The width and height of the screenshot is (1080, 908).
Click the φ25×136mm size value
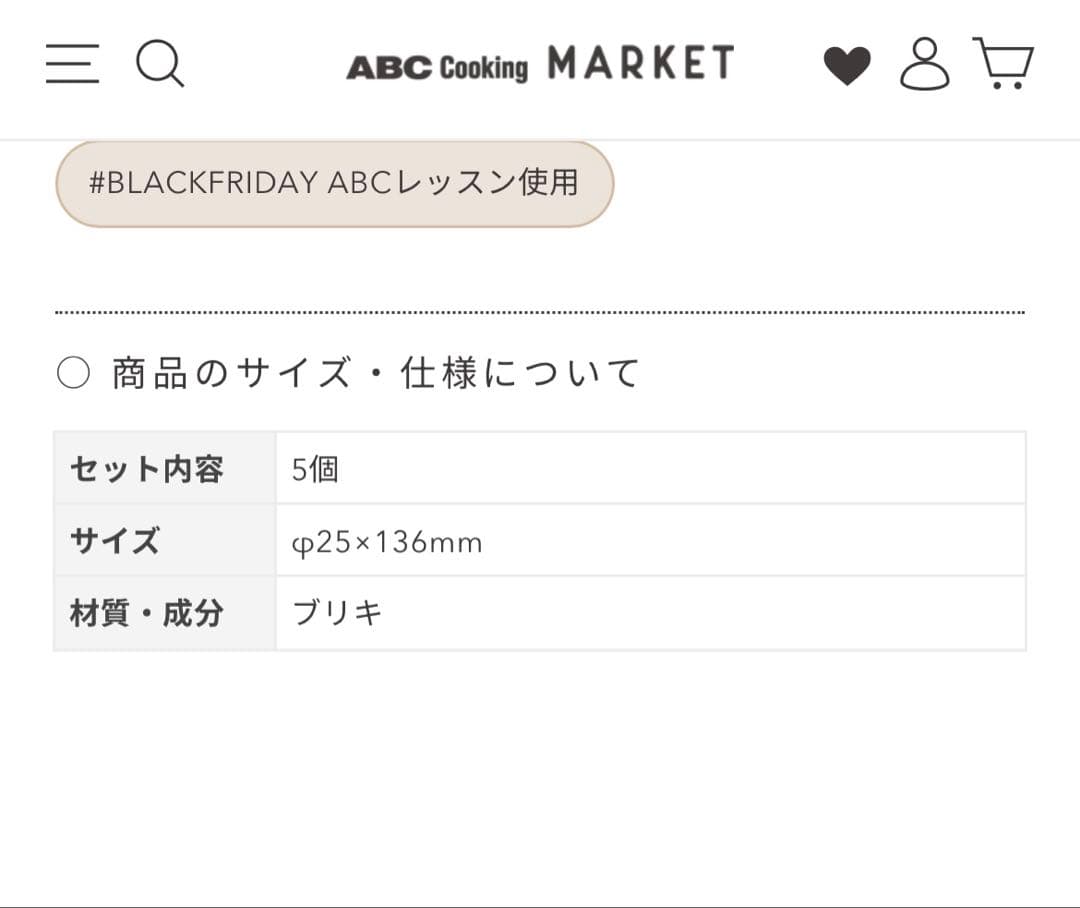pyautogui.click(x=385, y=541)
